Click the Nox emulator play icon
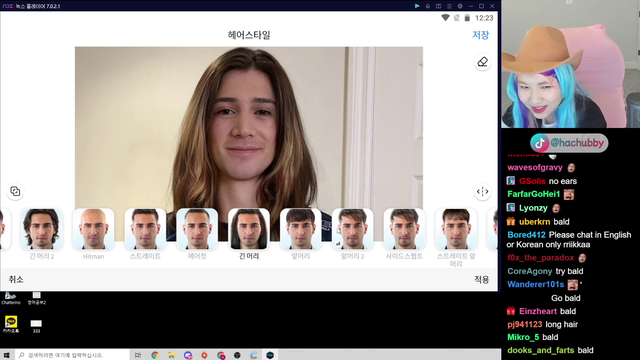 [x=417, y=6]
